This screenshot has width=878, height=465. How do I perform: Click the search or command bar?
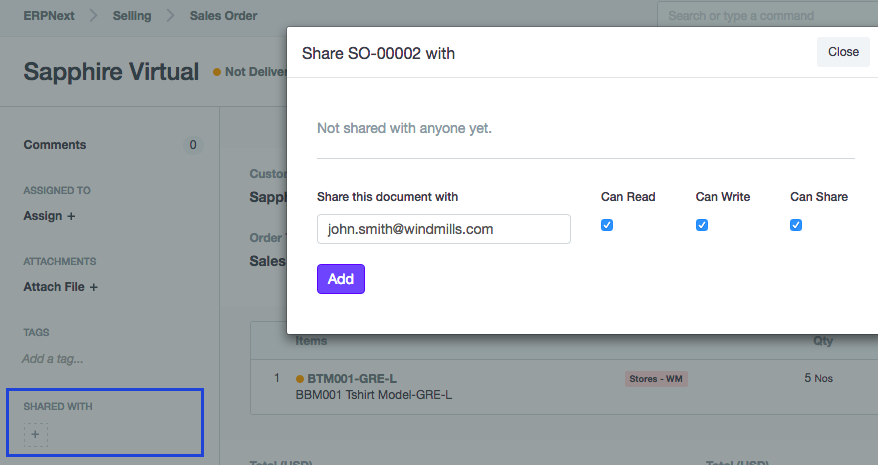tap(765, 16)
